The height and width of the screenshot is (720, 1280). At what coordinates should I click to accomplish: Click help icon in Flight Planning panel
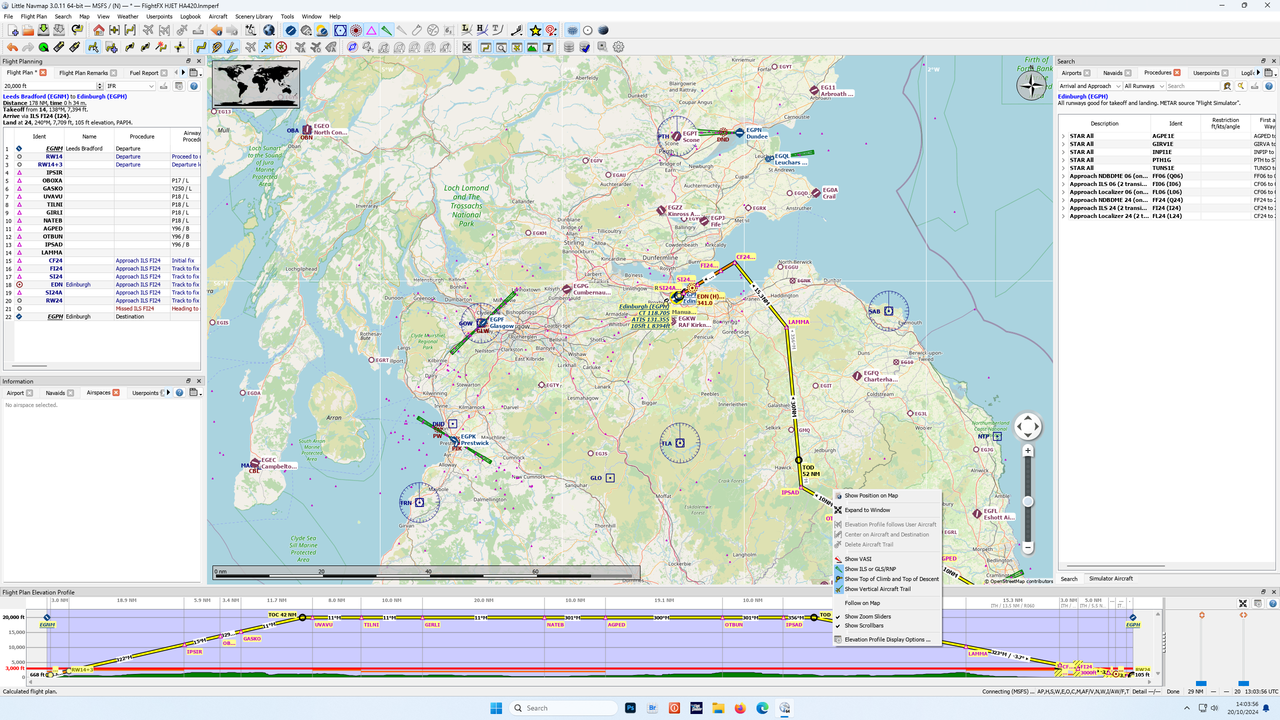[x=193, y=86]
